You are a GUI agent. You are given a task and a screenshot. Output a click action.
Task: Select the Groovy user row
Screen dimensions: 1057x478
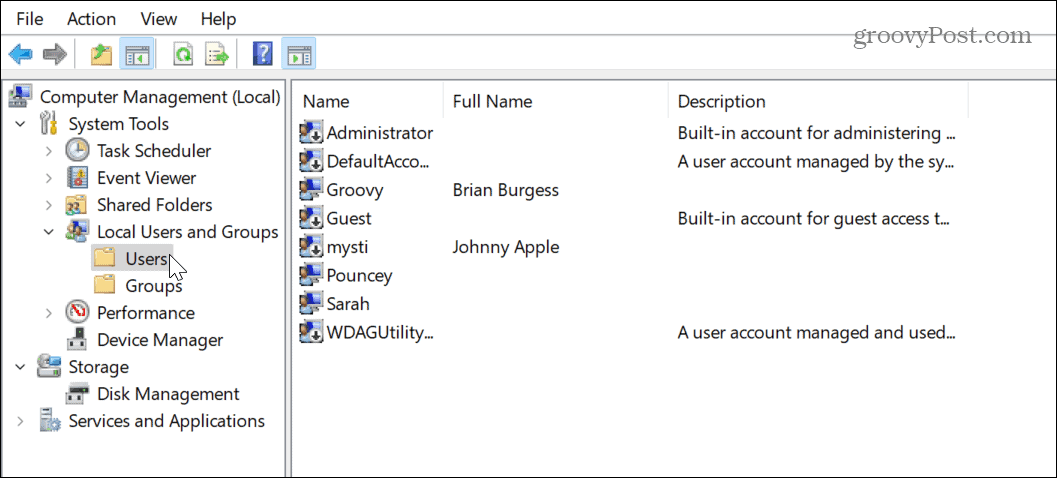click(354, 190)
